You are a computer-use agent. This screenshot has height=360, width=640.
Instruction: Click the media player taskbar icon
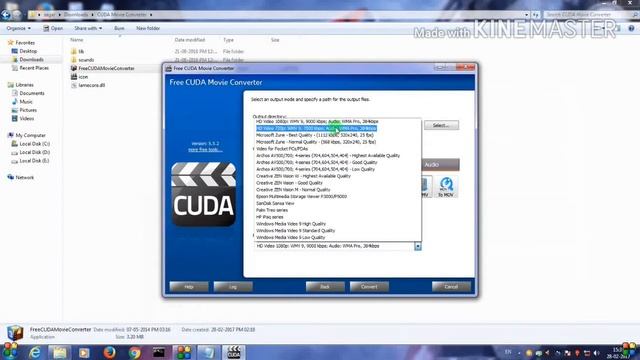click(x=84, y=352)
